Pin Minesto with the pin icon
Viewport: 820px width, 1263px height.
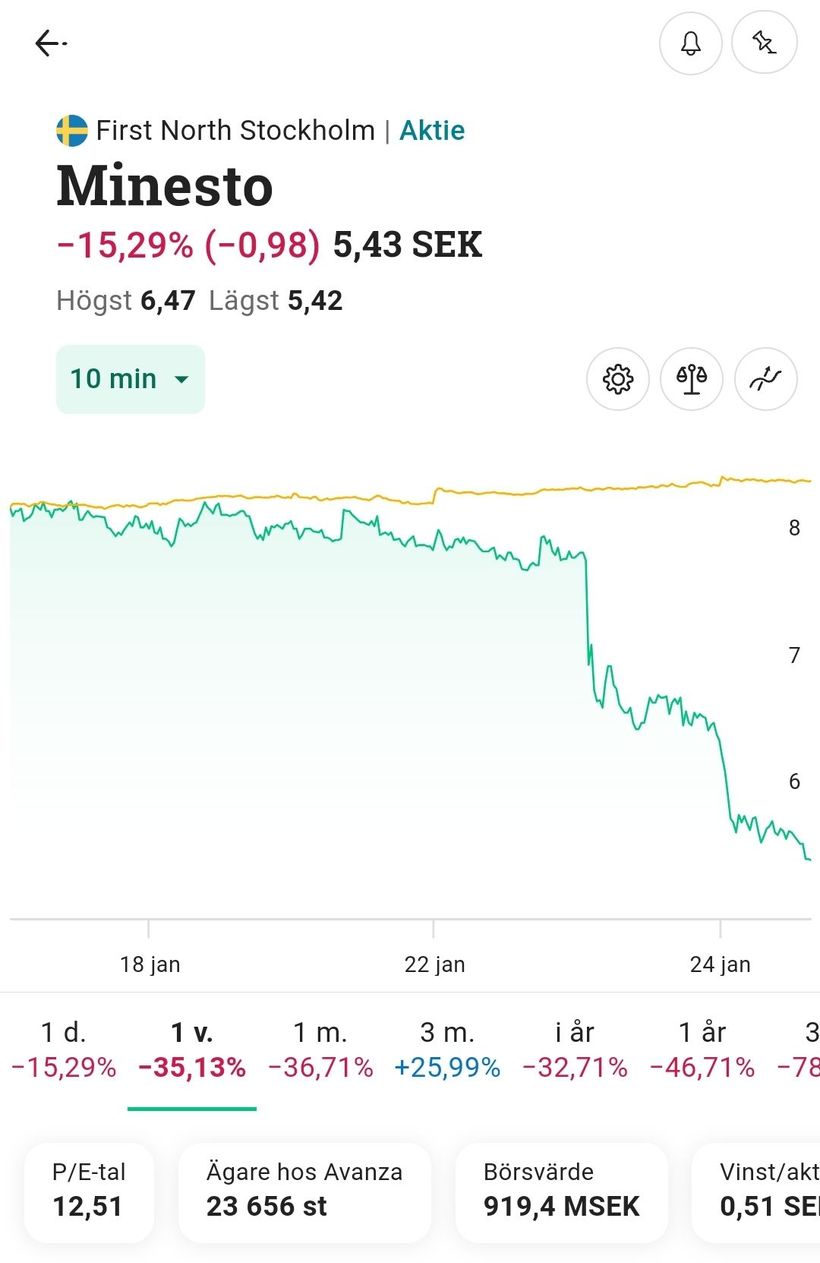pyautogui.click(x=764, y=43)
